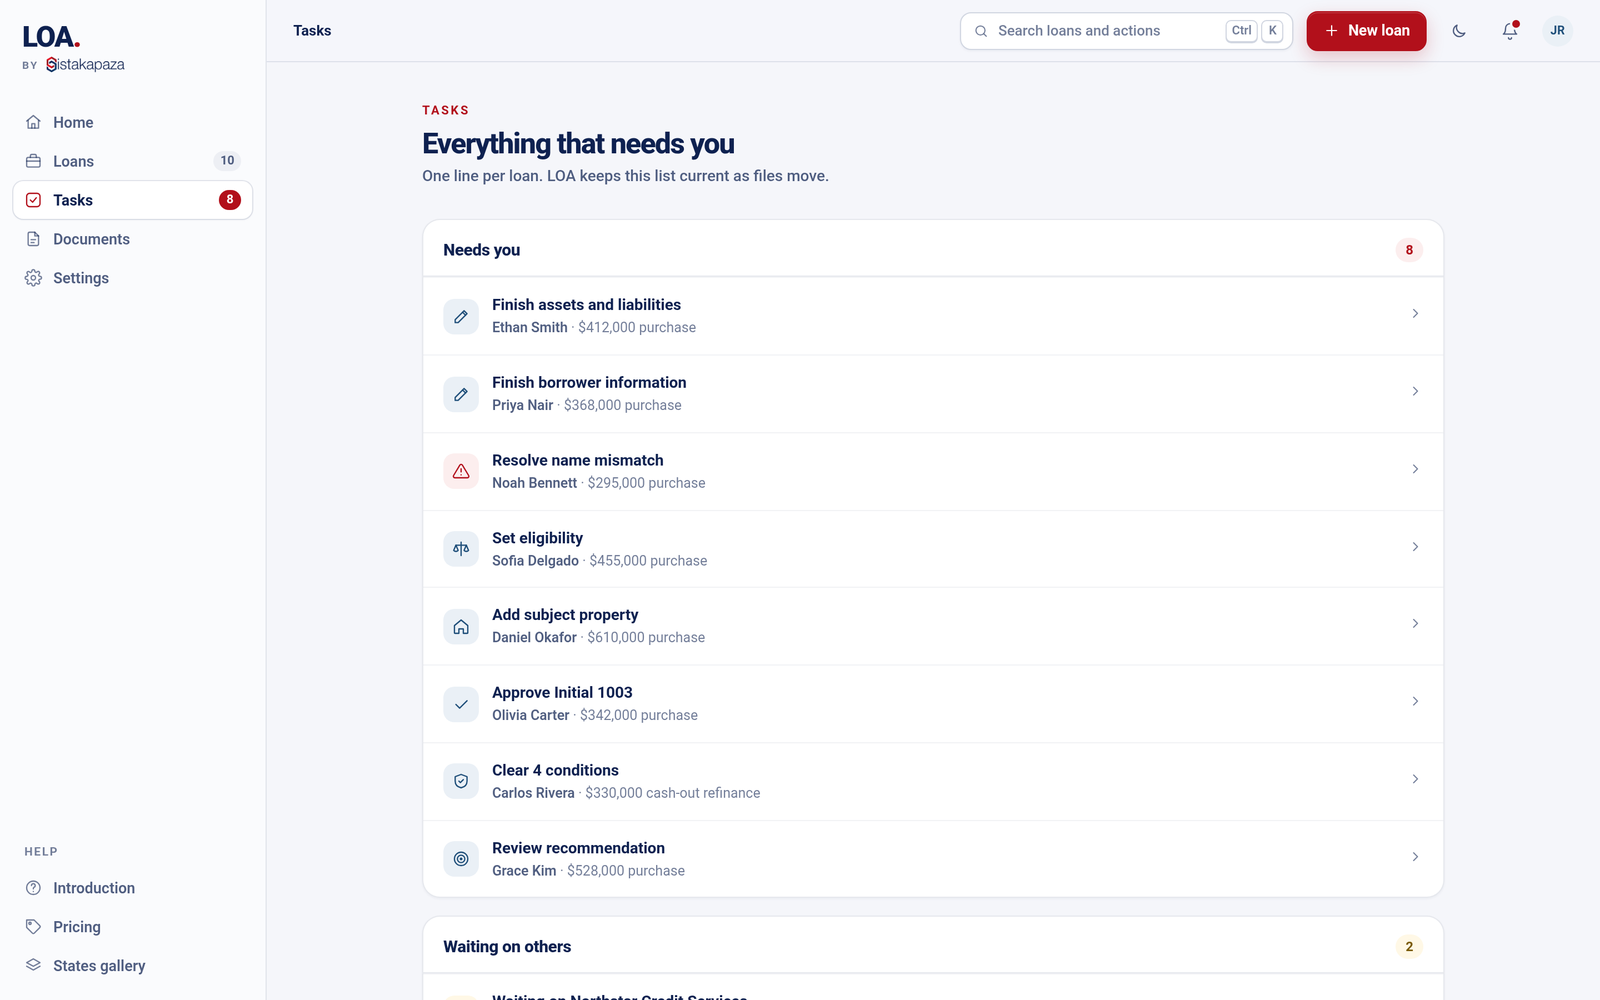Click the checkmark icon for Approve Initial 1003
This screenshot has width=1600, height=1000.
(461, 704)
